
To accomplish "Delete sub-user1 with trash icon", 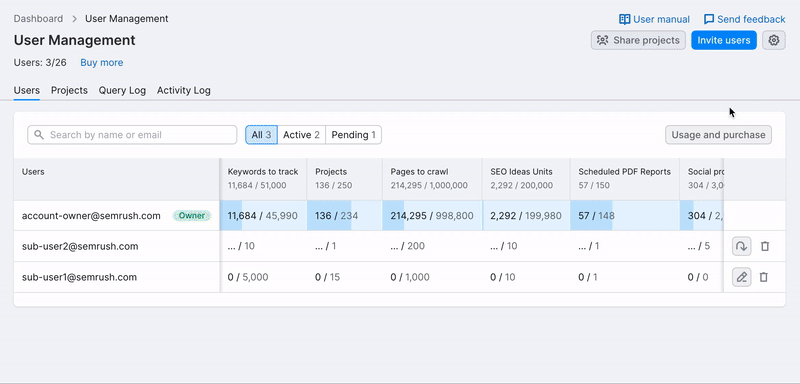I will pos(764,277).
